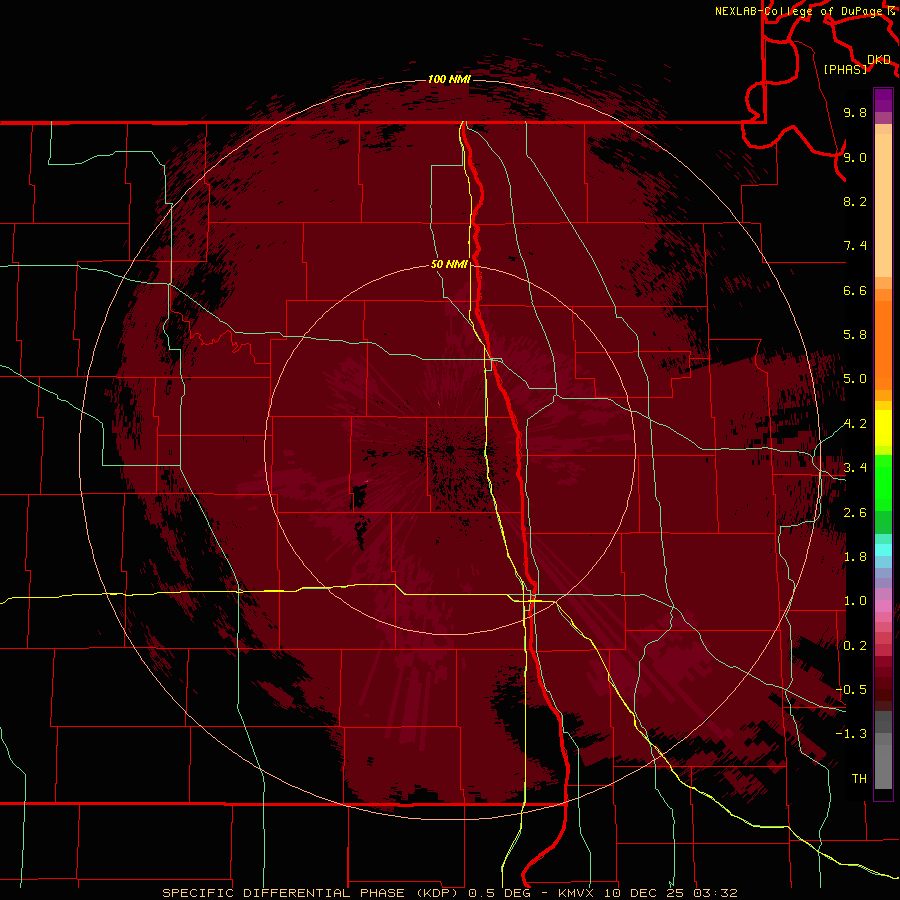Click the 7.4 value on the color scale
The image size is (900, 900).
(855, 246)
